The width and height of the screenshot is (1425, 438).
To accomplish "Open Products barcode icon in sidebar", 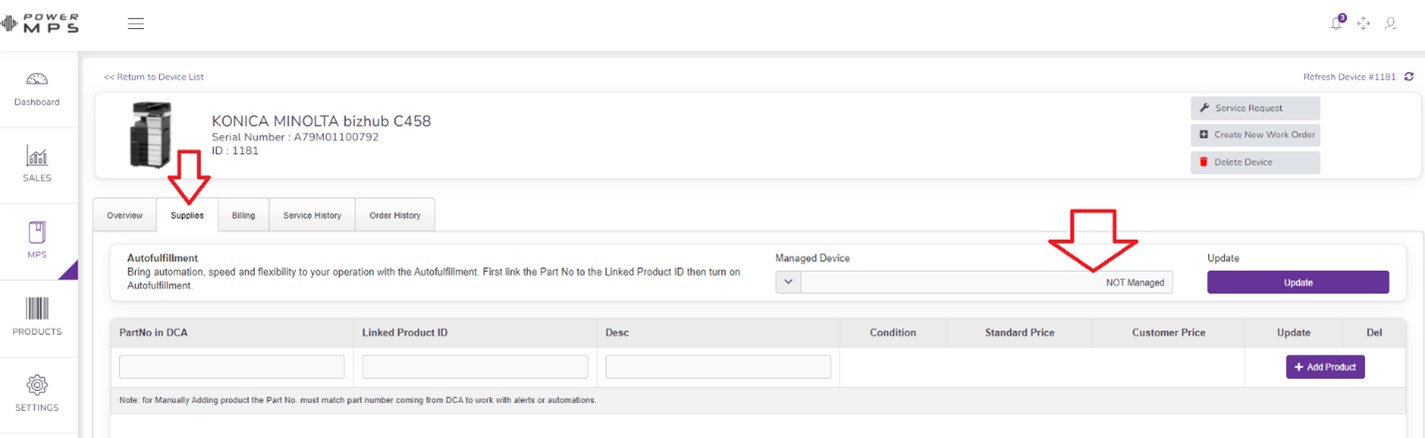I will pyautogui.click(x=37, y=317).
